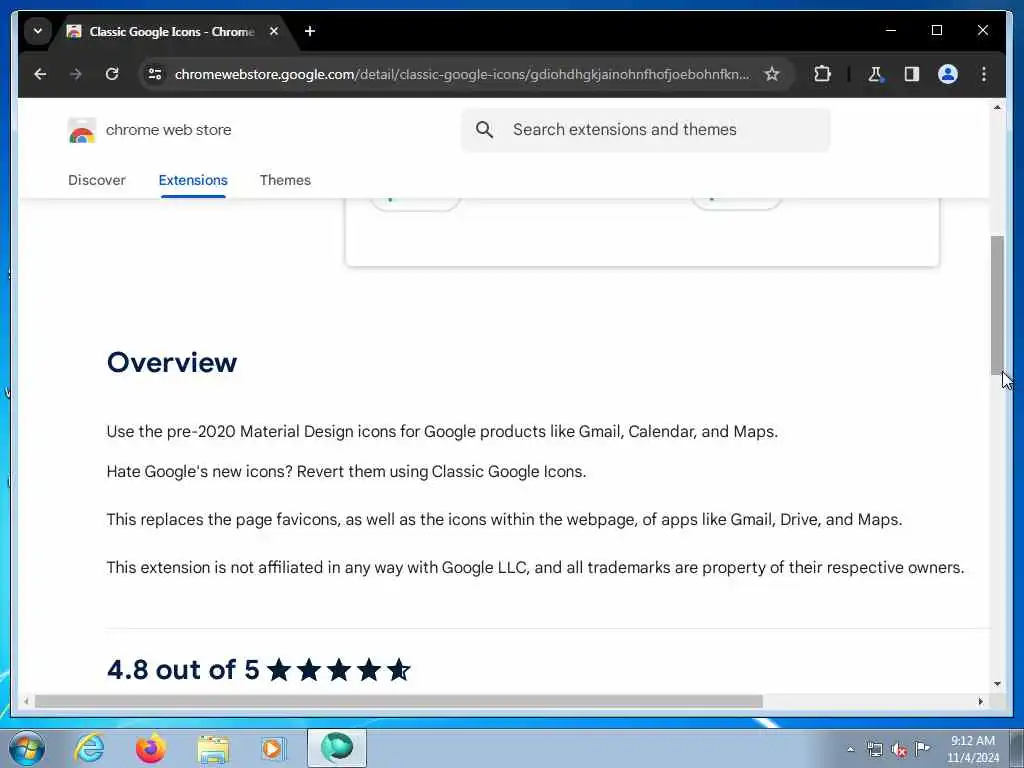Open the Extensions puzzle icon

pos(822,74)
